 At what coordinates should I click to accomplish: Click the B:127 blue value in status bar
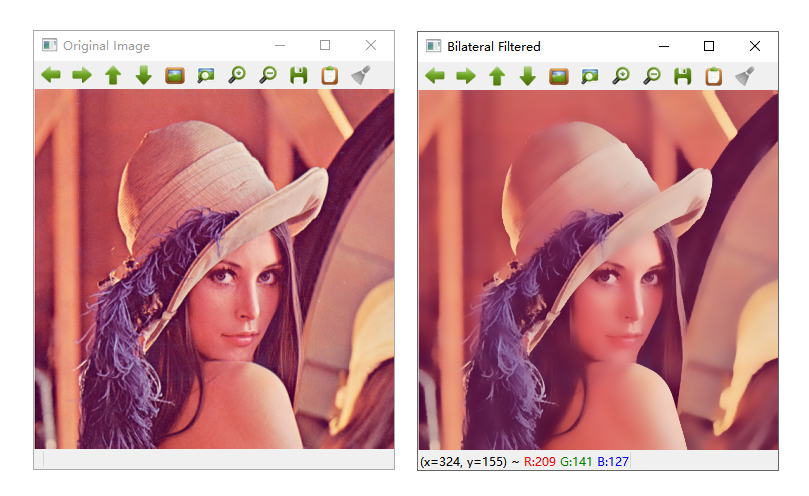(613, 461)
